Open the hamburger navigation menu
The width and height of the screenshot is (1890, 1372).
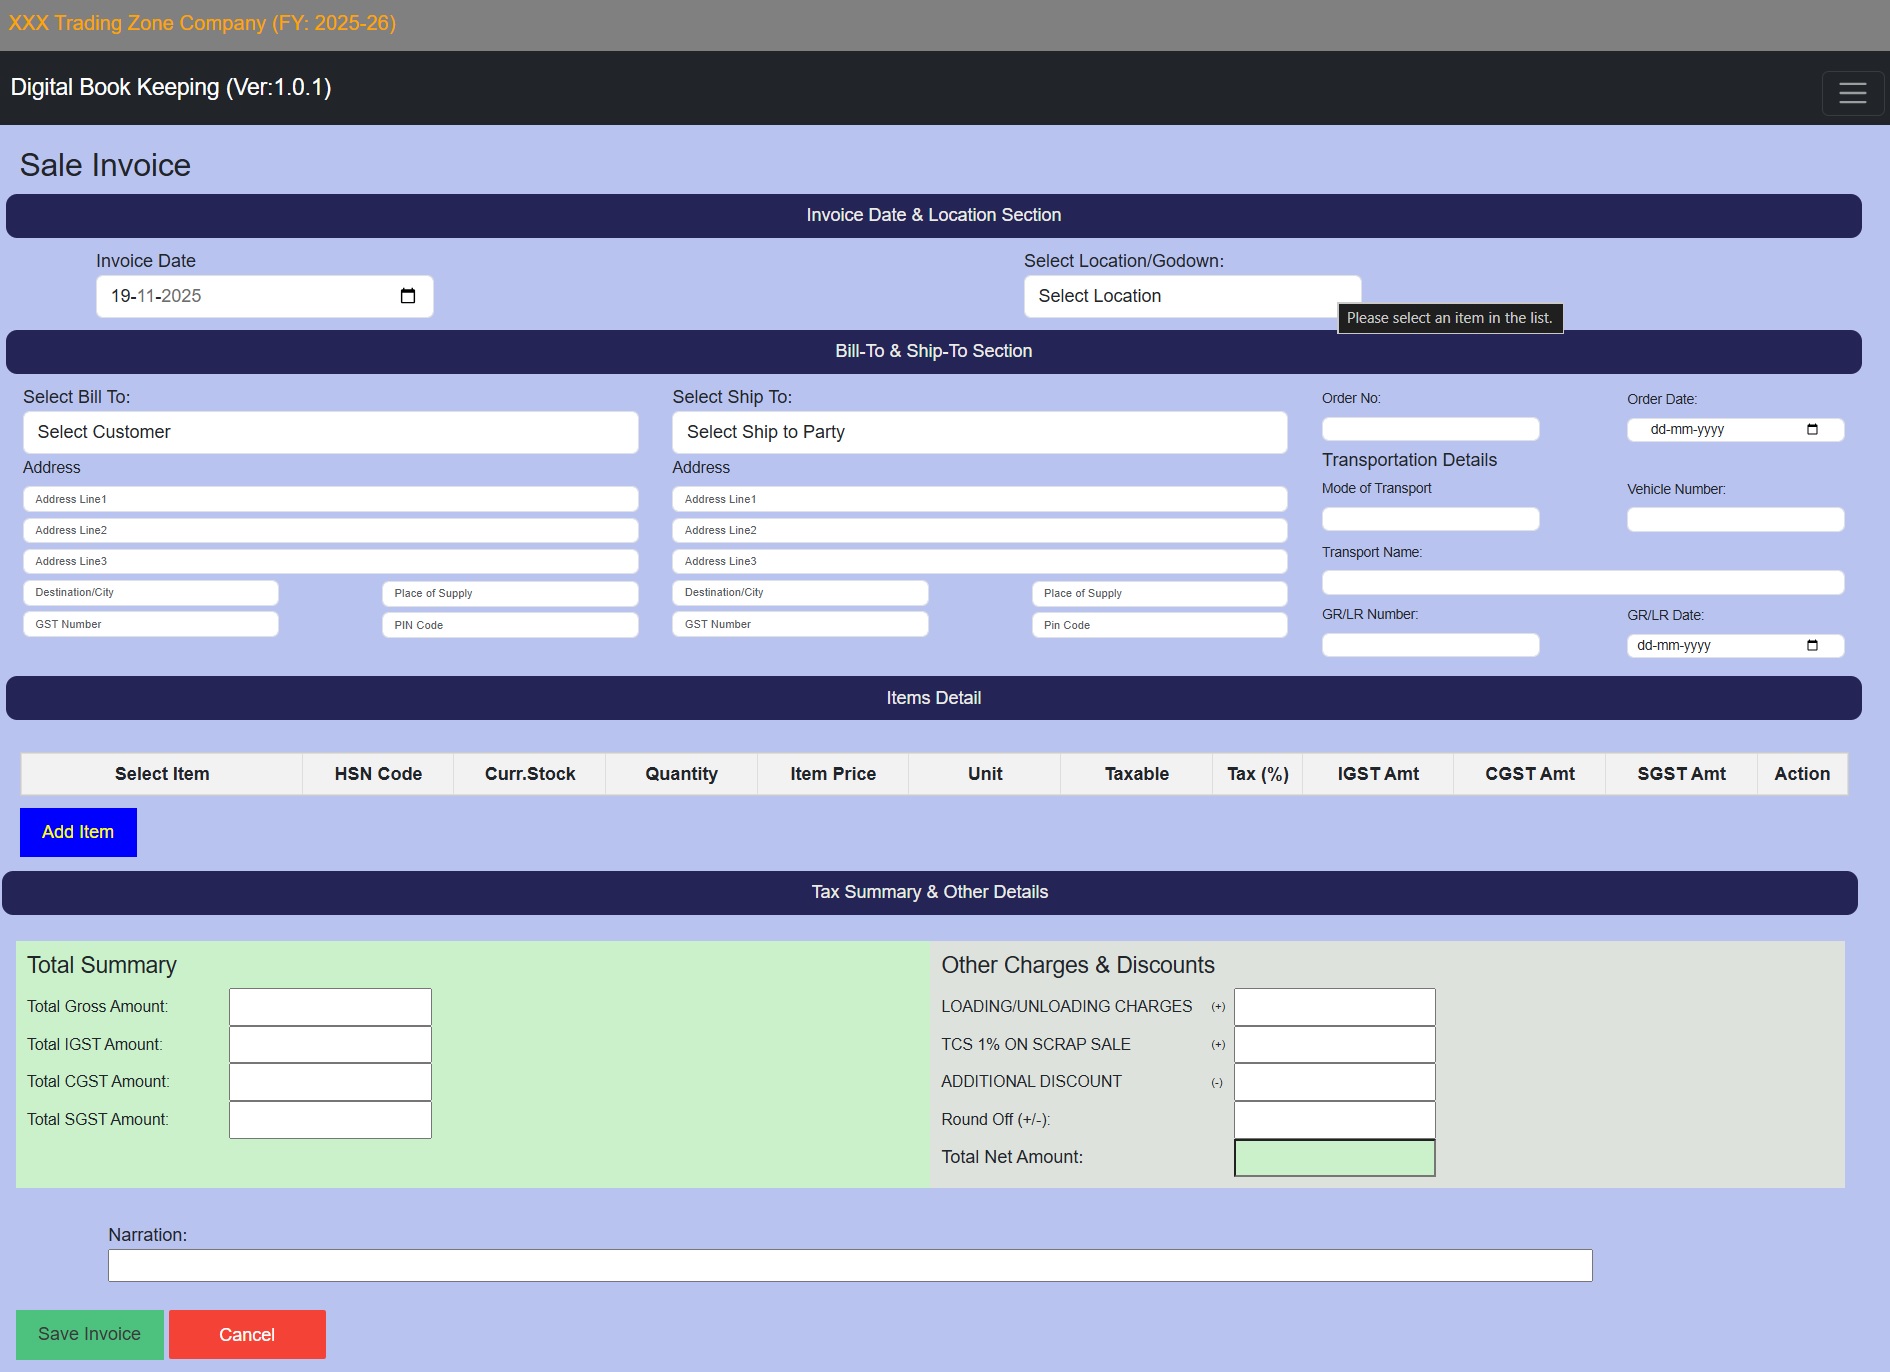(1852, 93)
